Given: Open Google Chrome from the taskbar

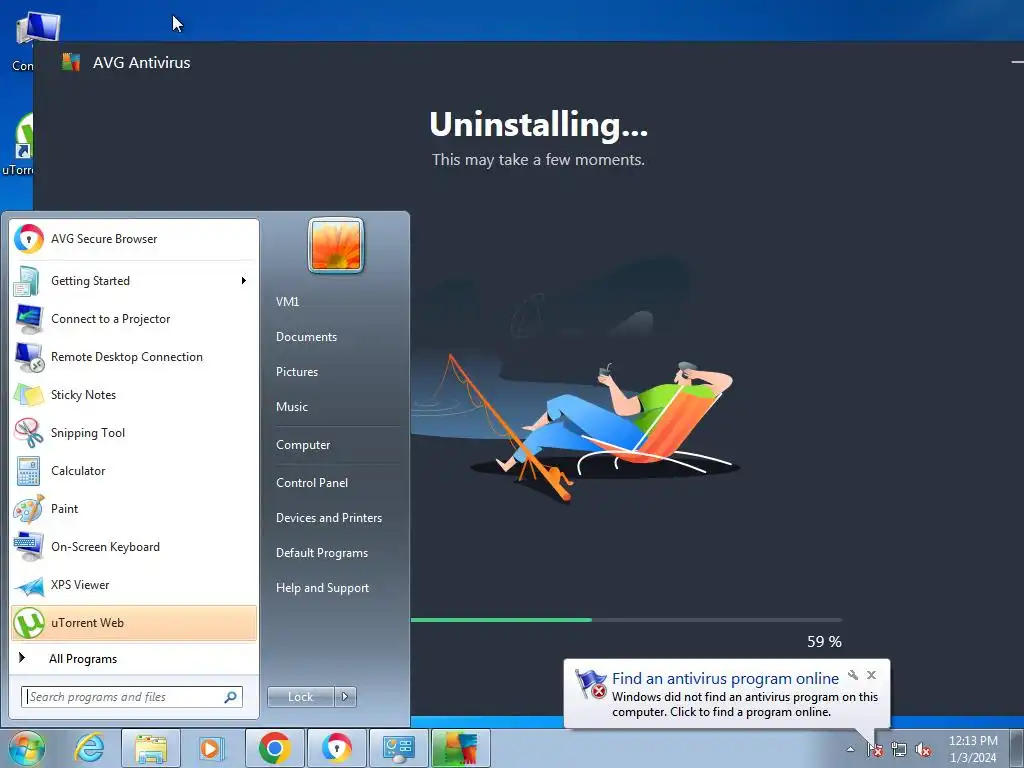Looking at the screenshot, I should coord(274,748).
